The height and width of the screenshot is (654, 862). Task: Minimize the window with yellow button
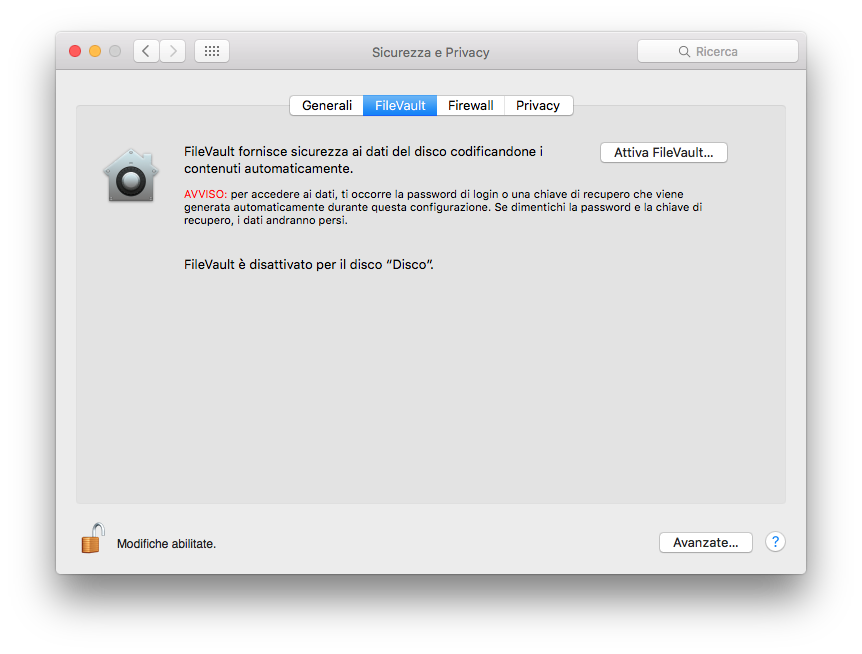click(95, 52)
